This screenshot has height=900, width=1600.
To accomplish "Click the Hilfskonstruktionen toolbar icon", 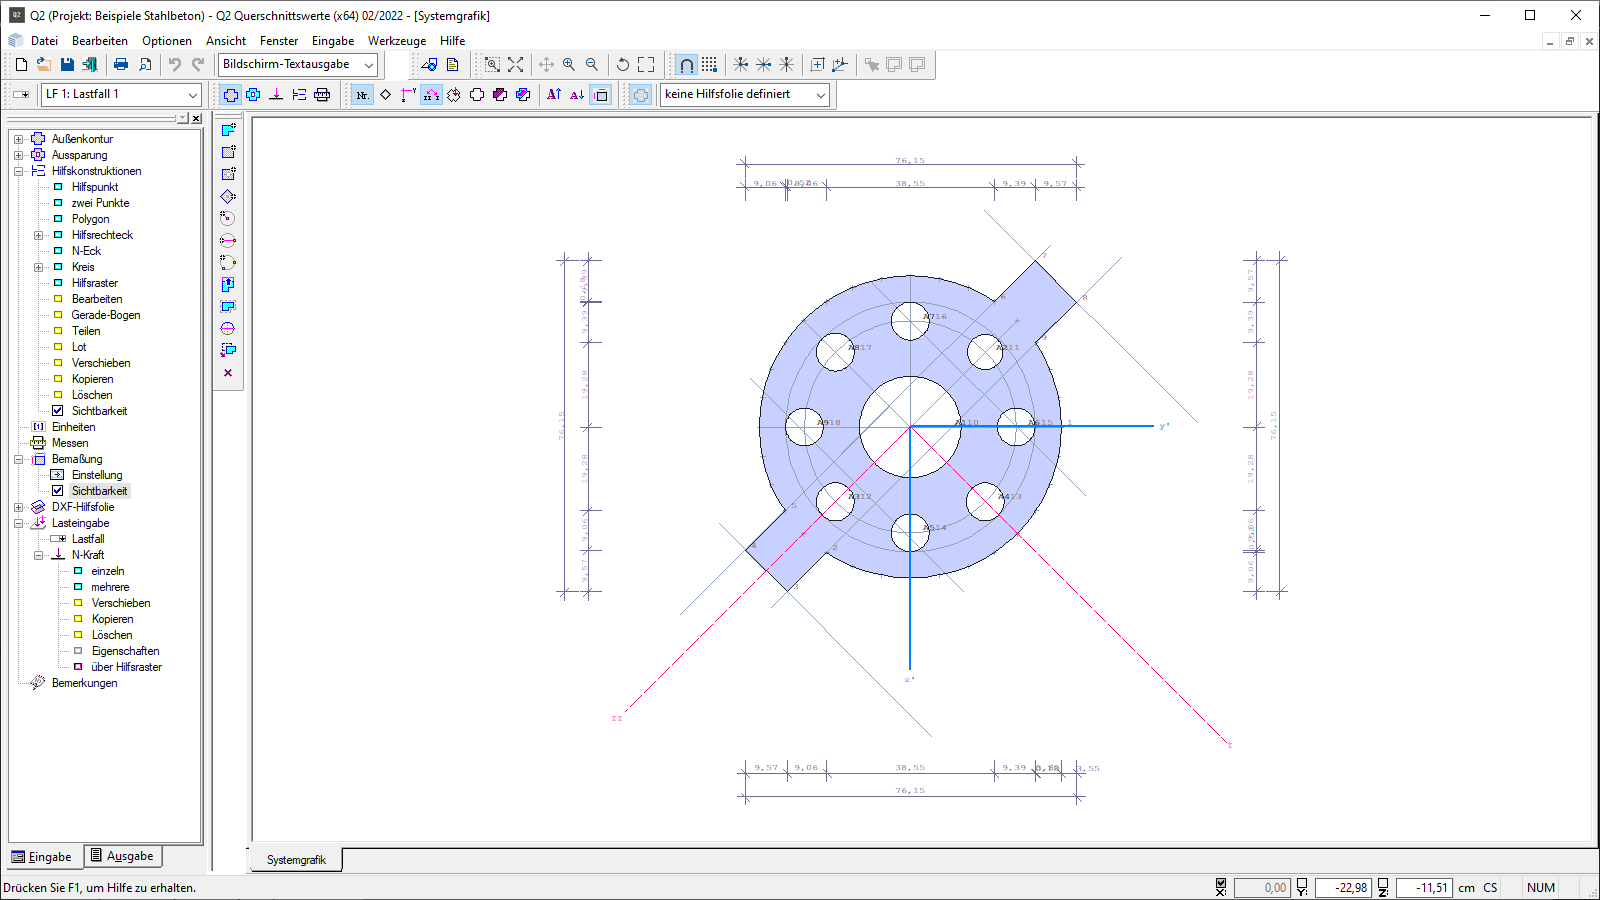I will [299, 94].
